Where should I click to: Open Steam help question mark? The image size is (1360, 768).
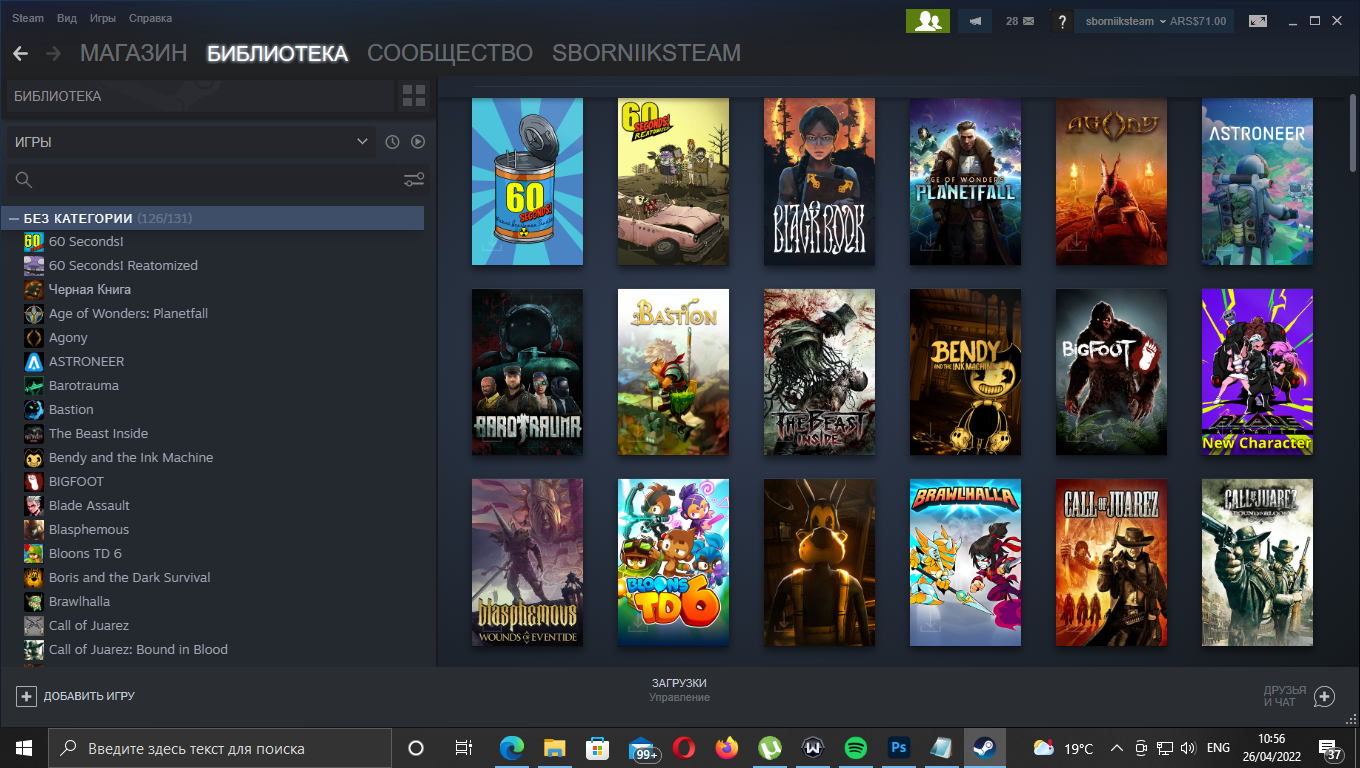click(1062, 22)
